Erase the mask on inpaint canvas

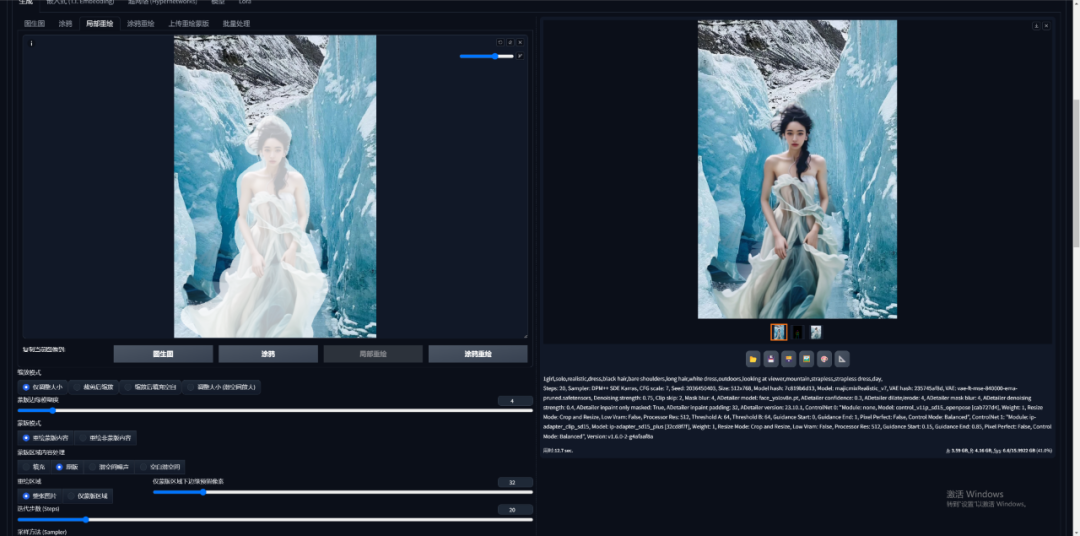click(x=510, y=42)
